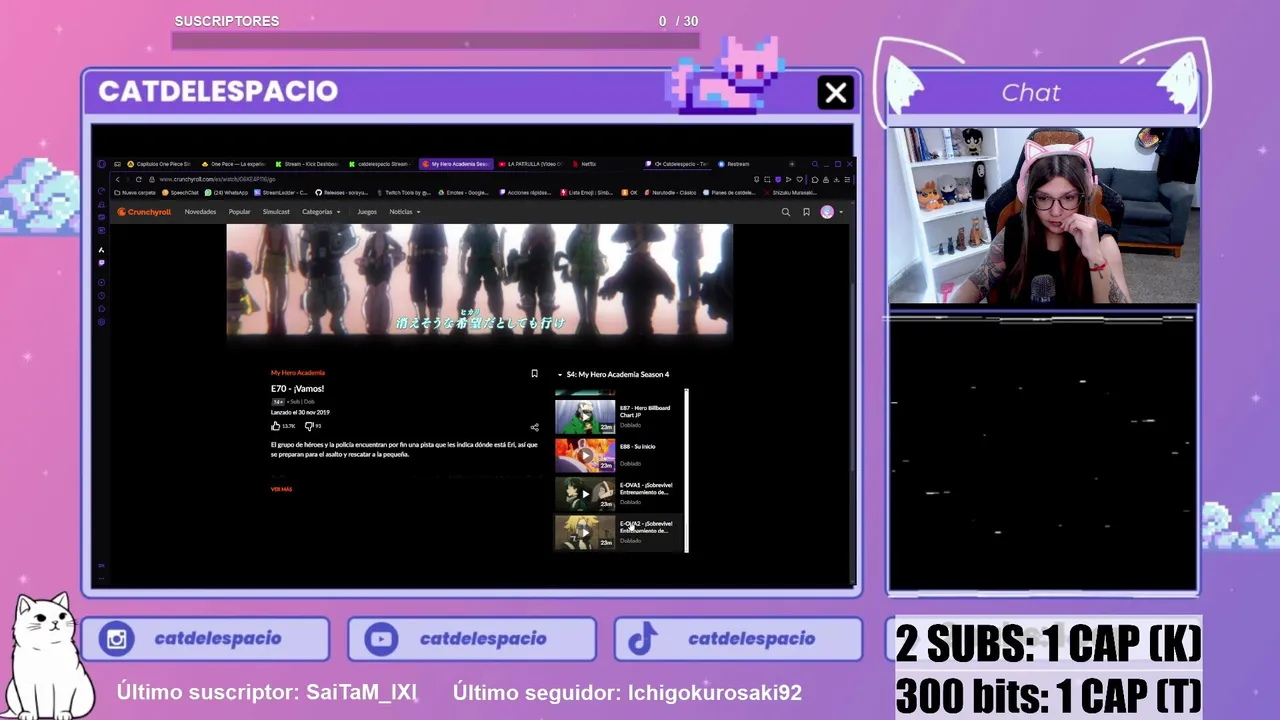
Task: Expand the Categorías dropdown
Action: pos(321,212)
